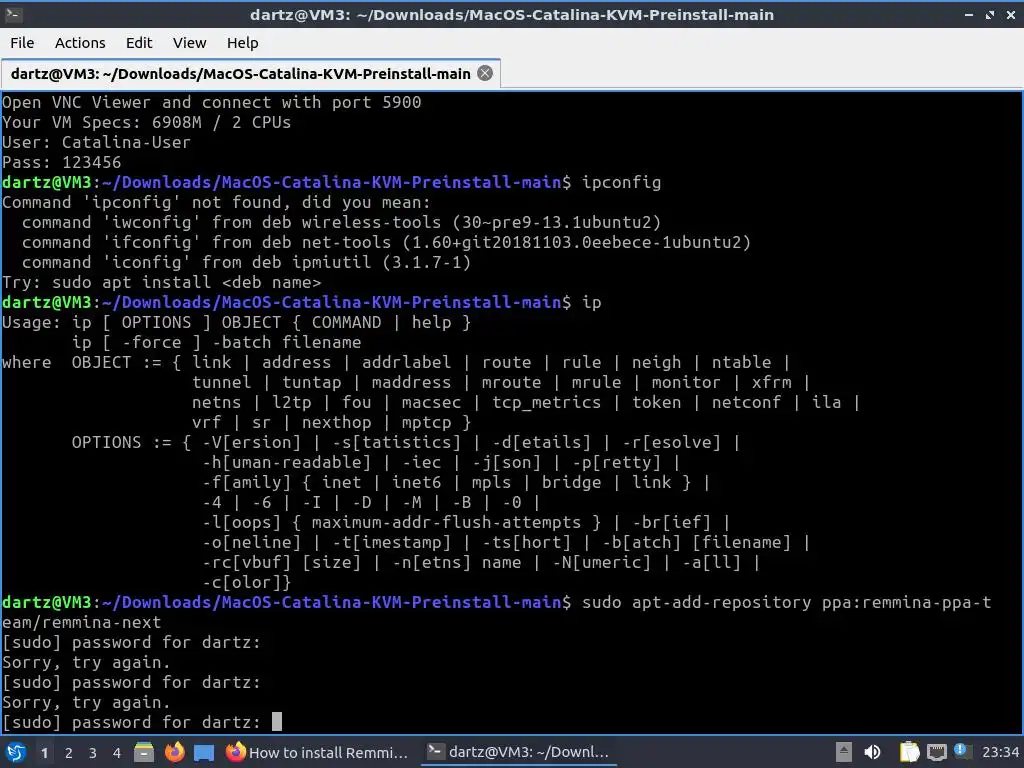
Task: Click 'User: Catalina-User' line
Action: pyautogui.click(x=97, y=142)
